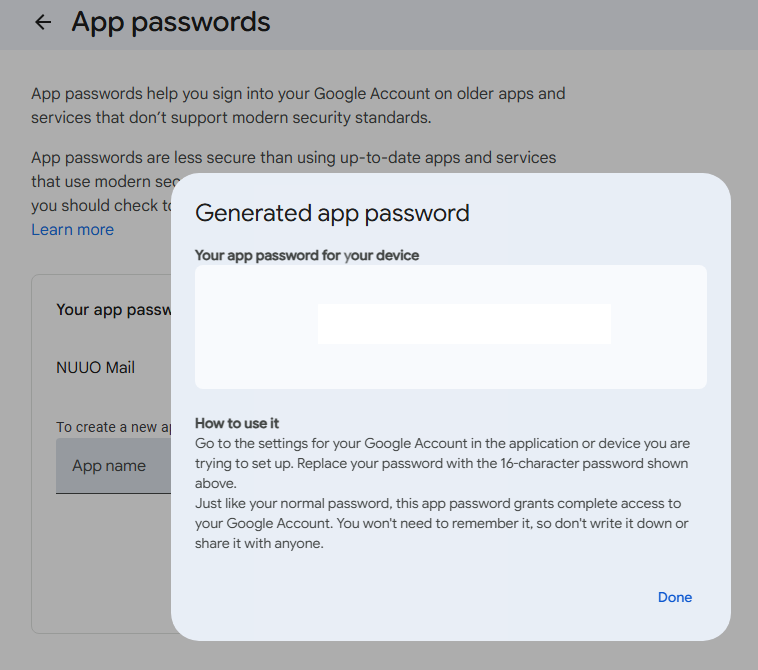Click the 'Your app passw' card heading behind dialog
The height and width of the screenshot is (670, 758).
click(x=113, y=310)
